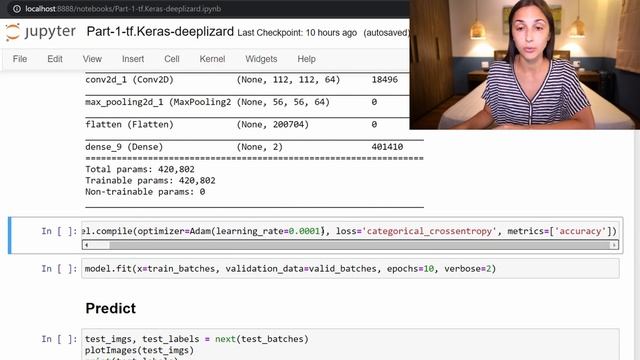Image resolution: width=640 pixels, height=360 pixels.
Task: Click 'Non-trainable params: 0' text
Action: pyautogui.click(x=145, y=191)
